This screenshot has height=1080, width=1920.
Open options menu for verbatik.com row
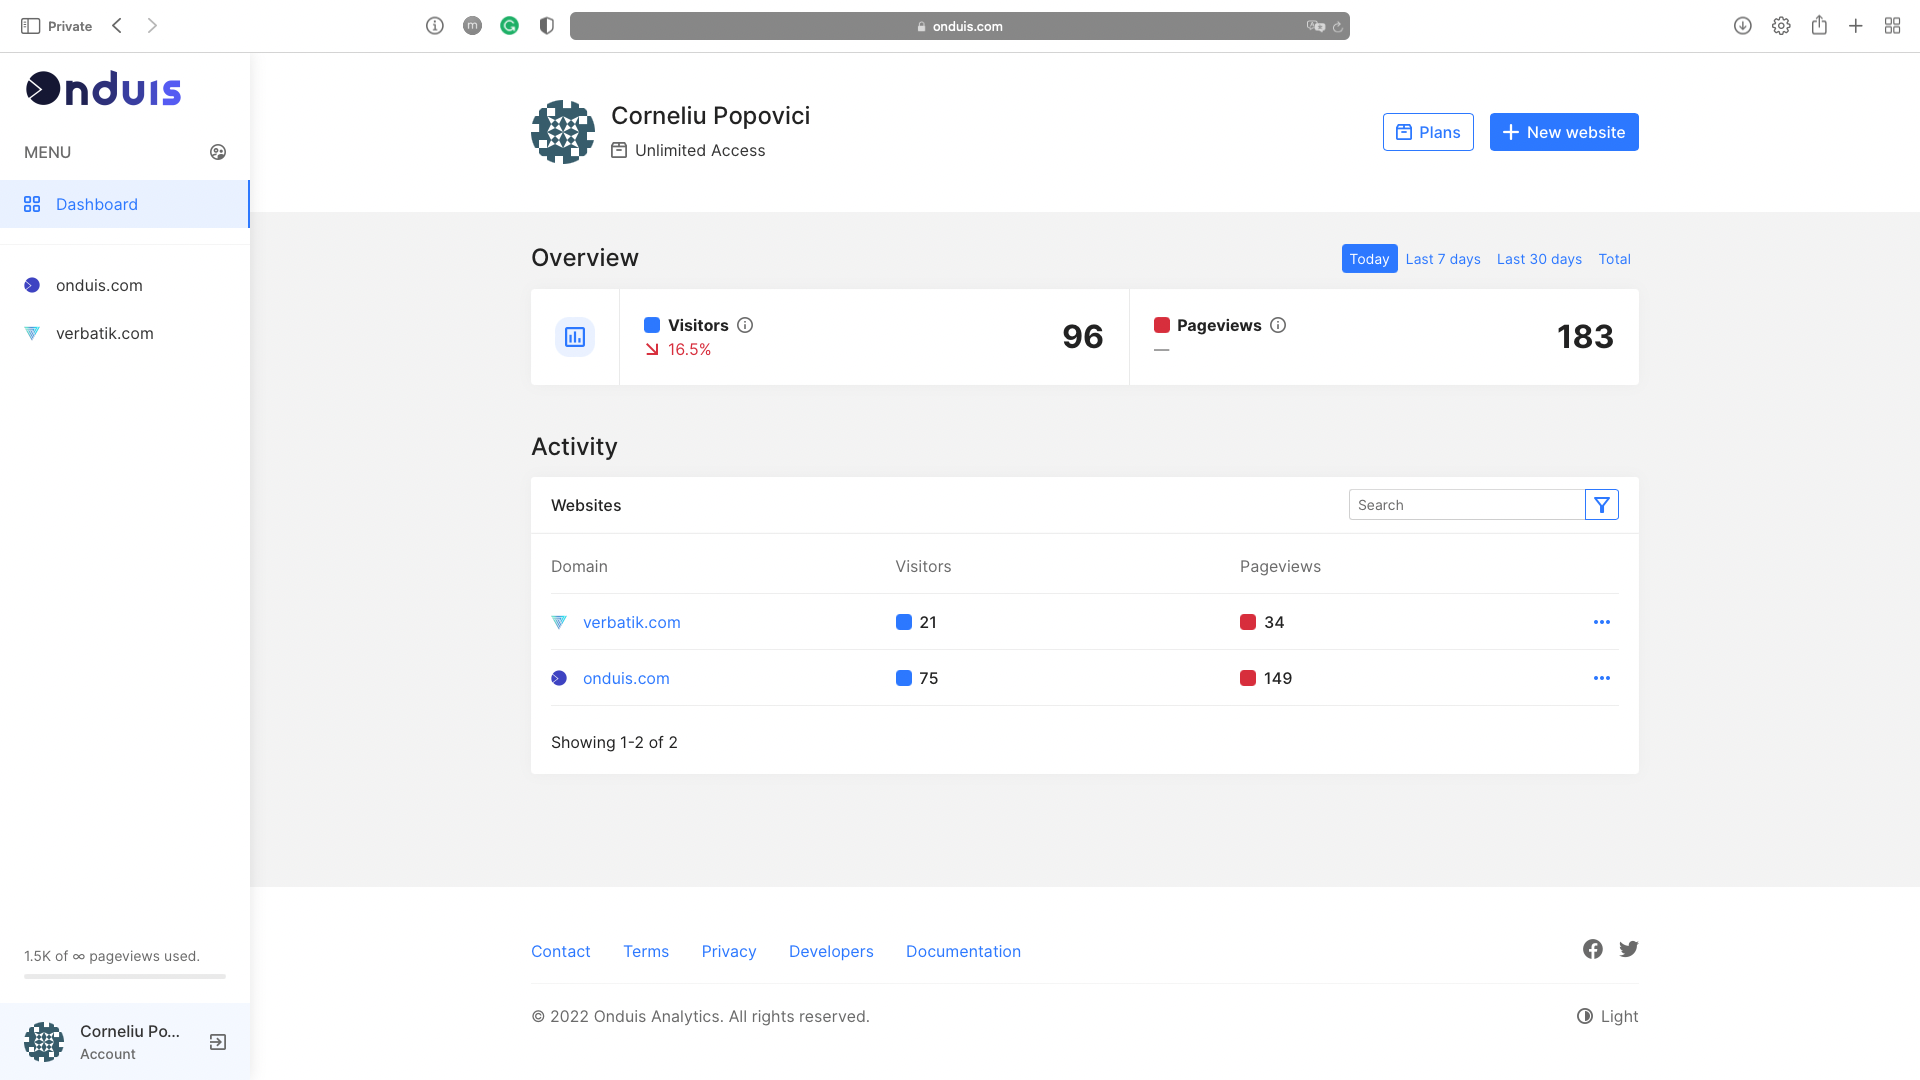[1602, 622]
